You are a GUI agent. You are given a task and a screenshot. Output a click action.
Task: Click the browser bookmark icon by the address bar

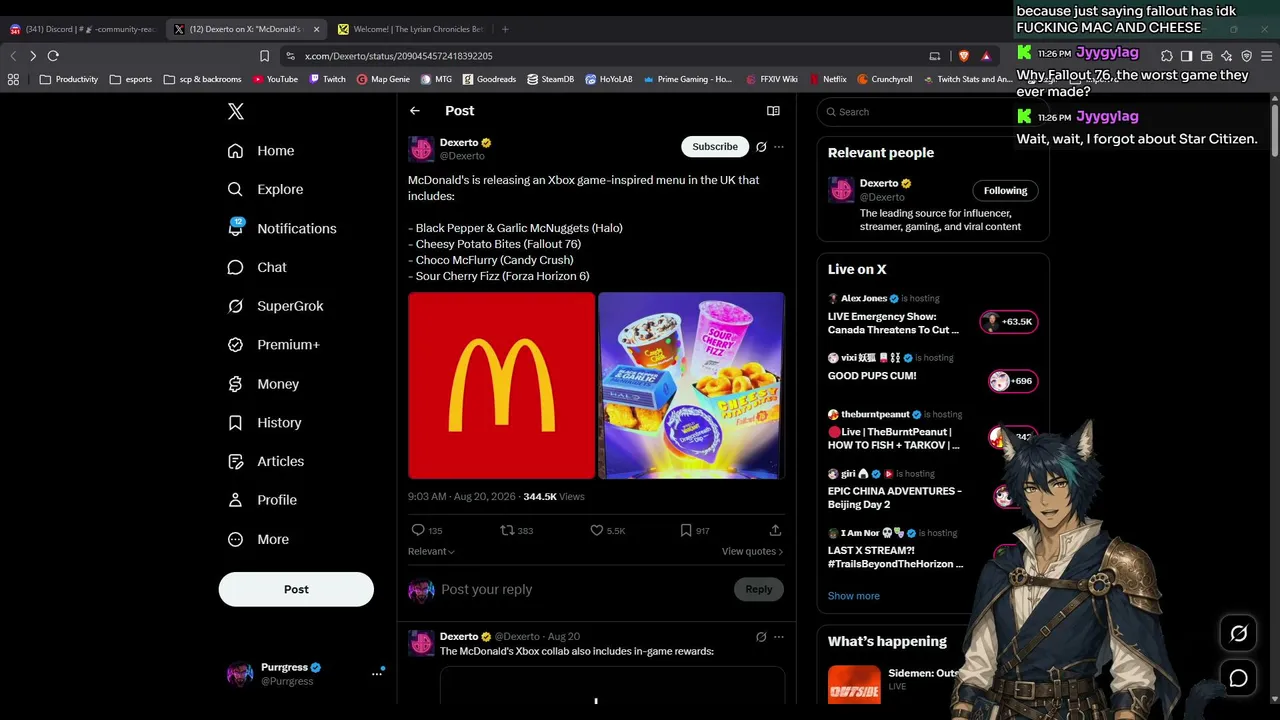(x=264, y=56)
